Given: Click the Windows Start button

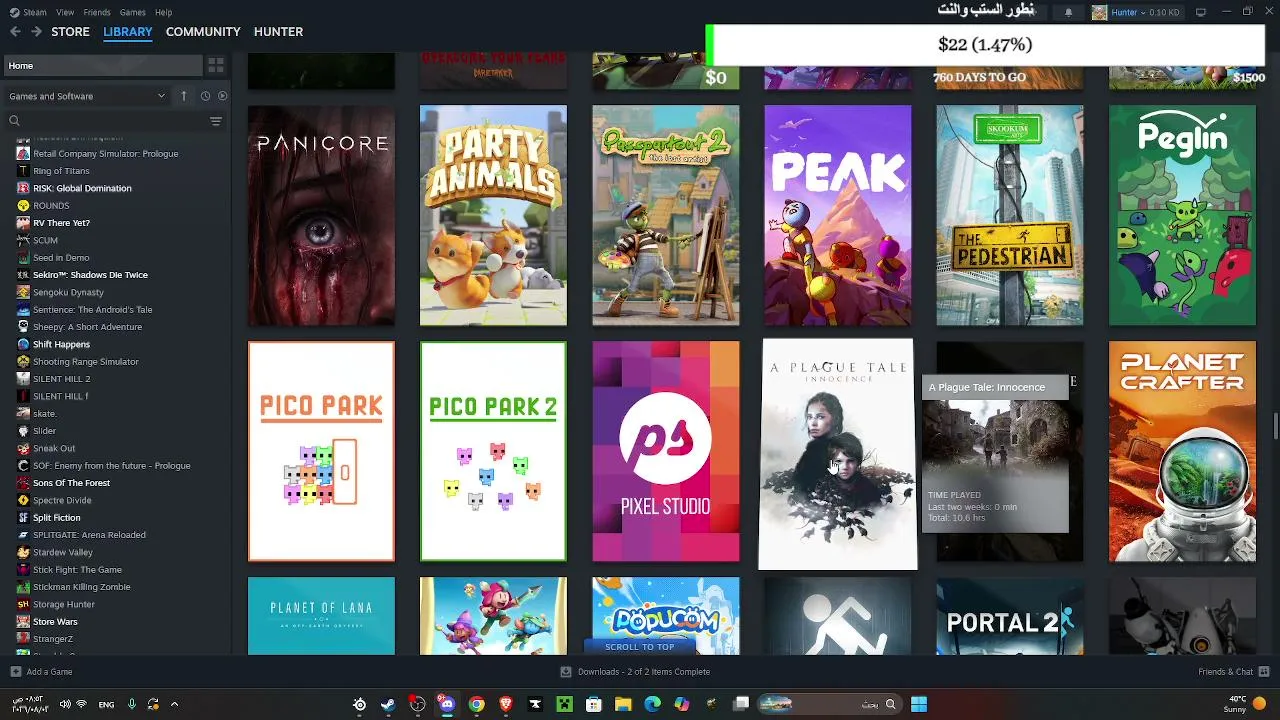Looking at the screenshot, I should pyautogui.click(x=918, y=704).
